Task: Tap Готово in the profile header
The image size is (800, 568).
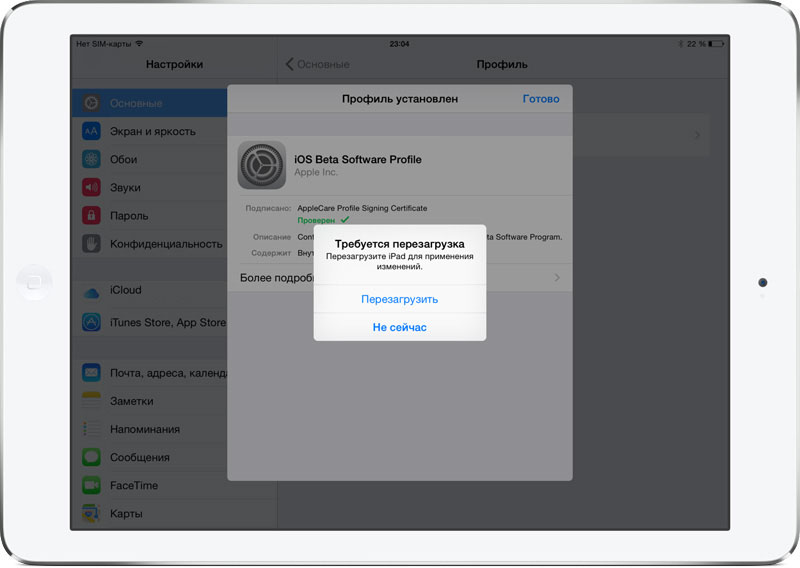Action: tap(540, 99)
